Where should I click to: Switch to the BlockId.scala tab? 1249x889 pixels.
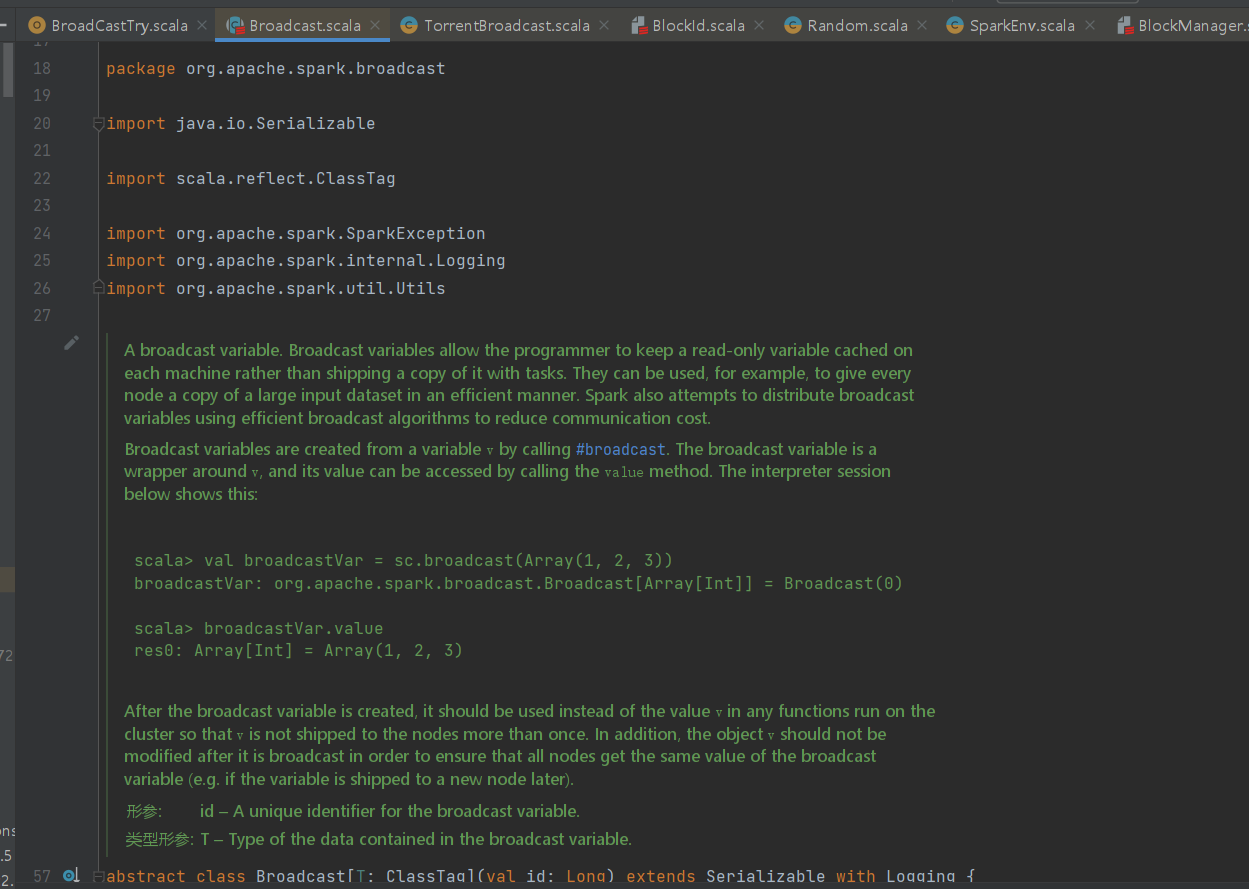tap(698, 26)
